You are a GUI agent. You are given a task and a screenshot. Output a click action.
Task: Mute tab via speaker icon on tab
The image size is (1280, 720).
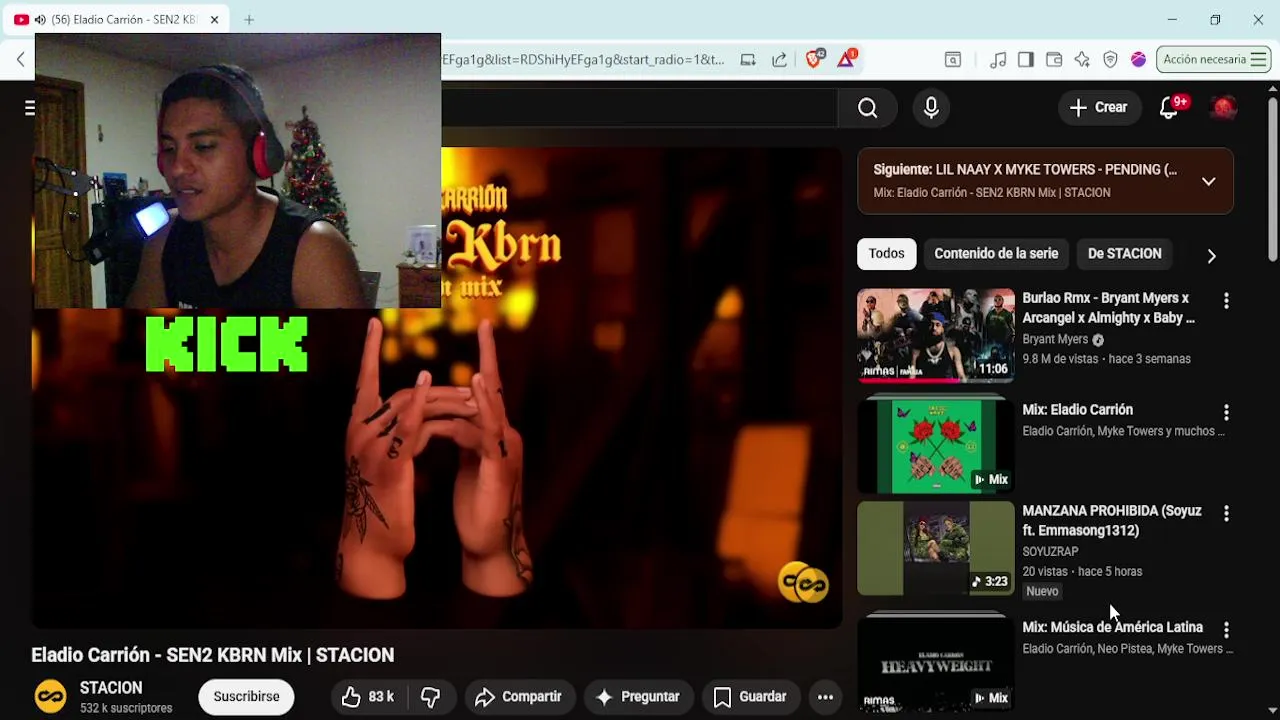tap(40, 19)
